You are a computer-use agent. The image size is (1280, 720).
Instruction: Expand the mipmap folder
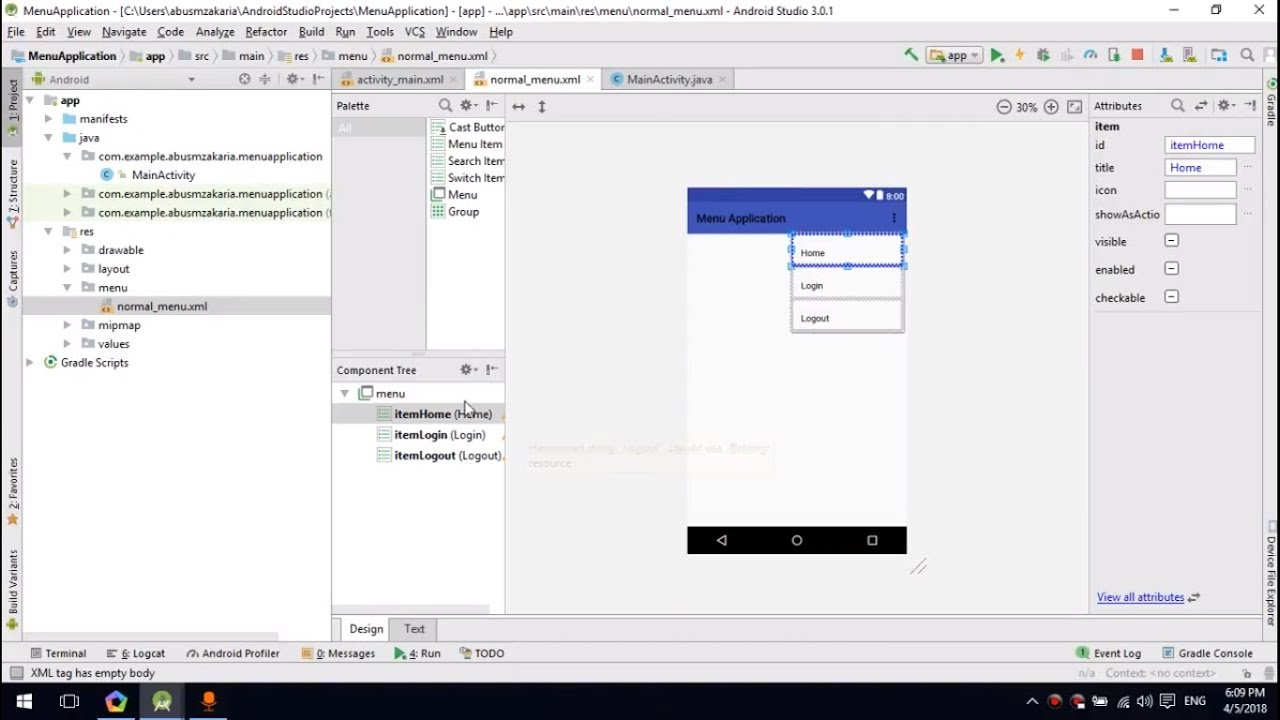pyautogui.click(x=67, y=325)
